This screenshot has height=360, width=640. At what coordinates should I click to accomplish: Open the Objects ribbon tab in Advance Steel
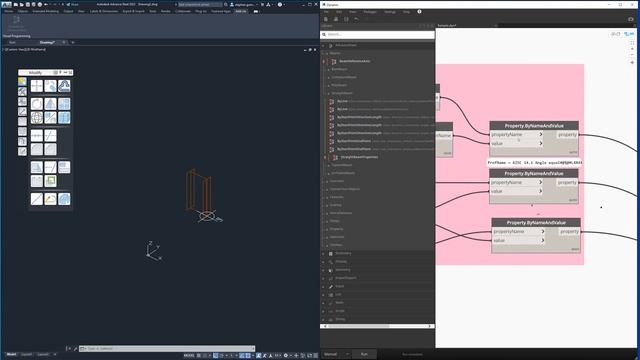23,11
